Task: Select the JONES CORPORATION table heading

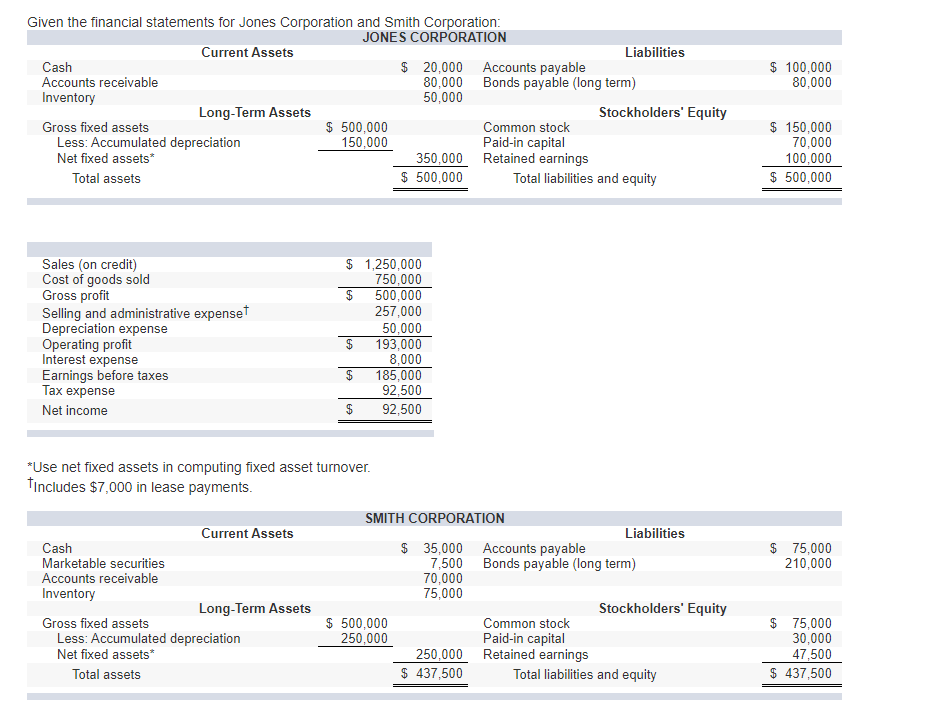Action: pos(434,38)
